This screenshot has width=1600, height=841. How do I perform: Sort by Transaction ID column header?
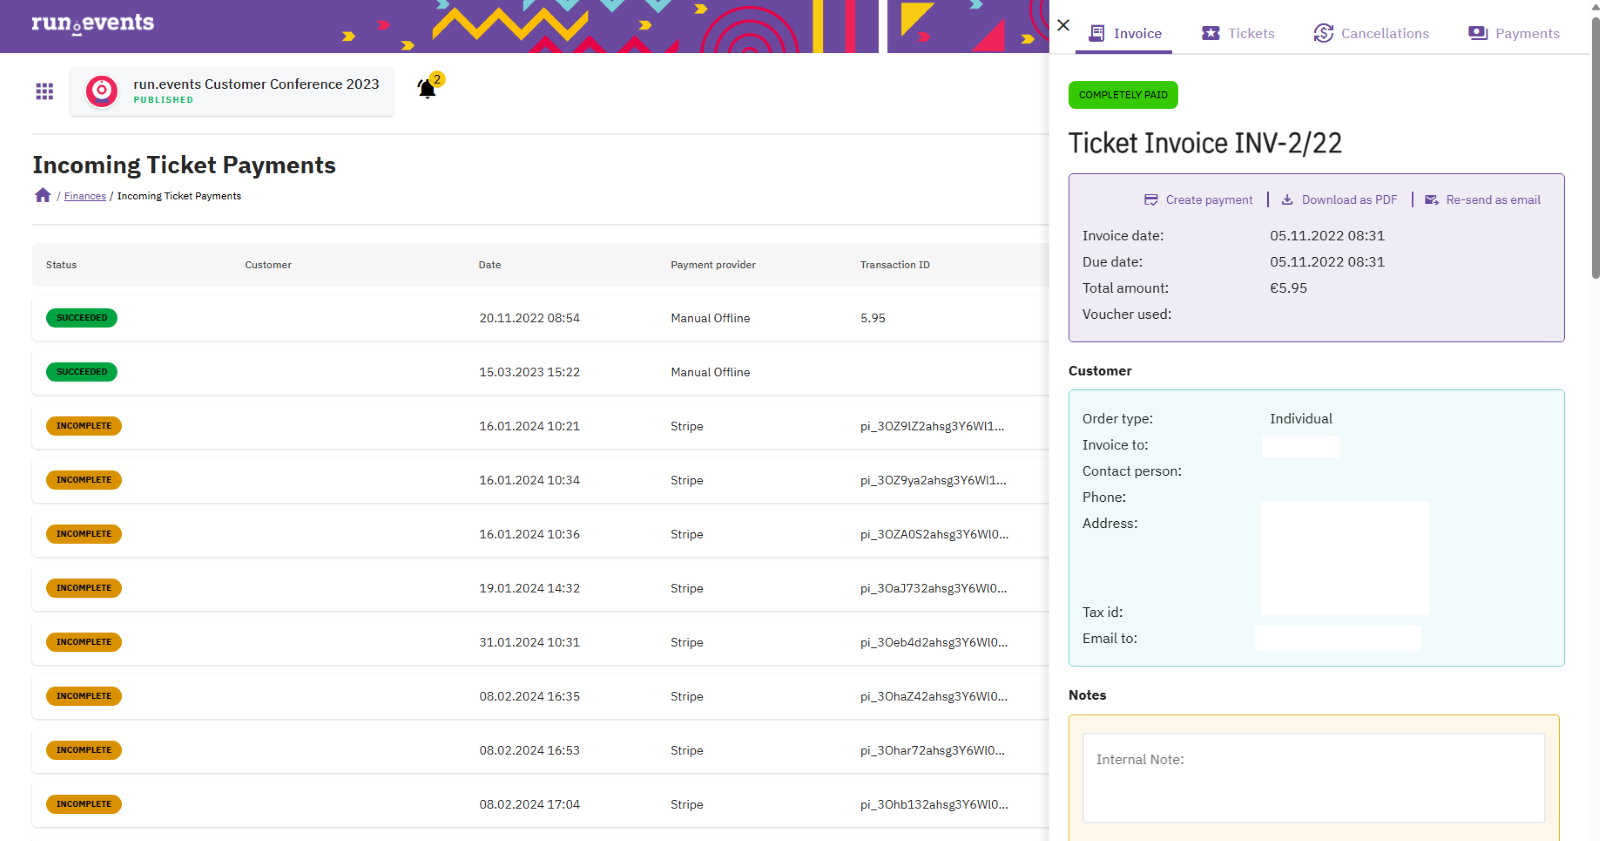point(895,265)
